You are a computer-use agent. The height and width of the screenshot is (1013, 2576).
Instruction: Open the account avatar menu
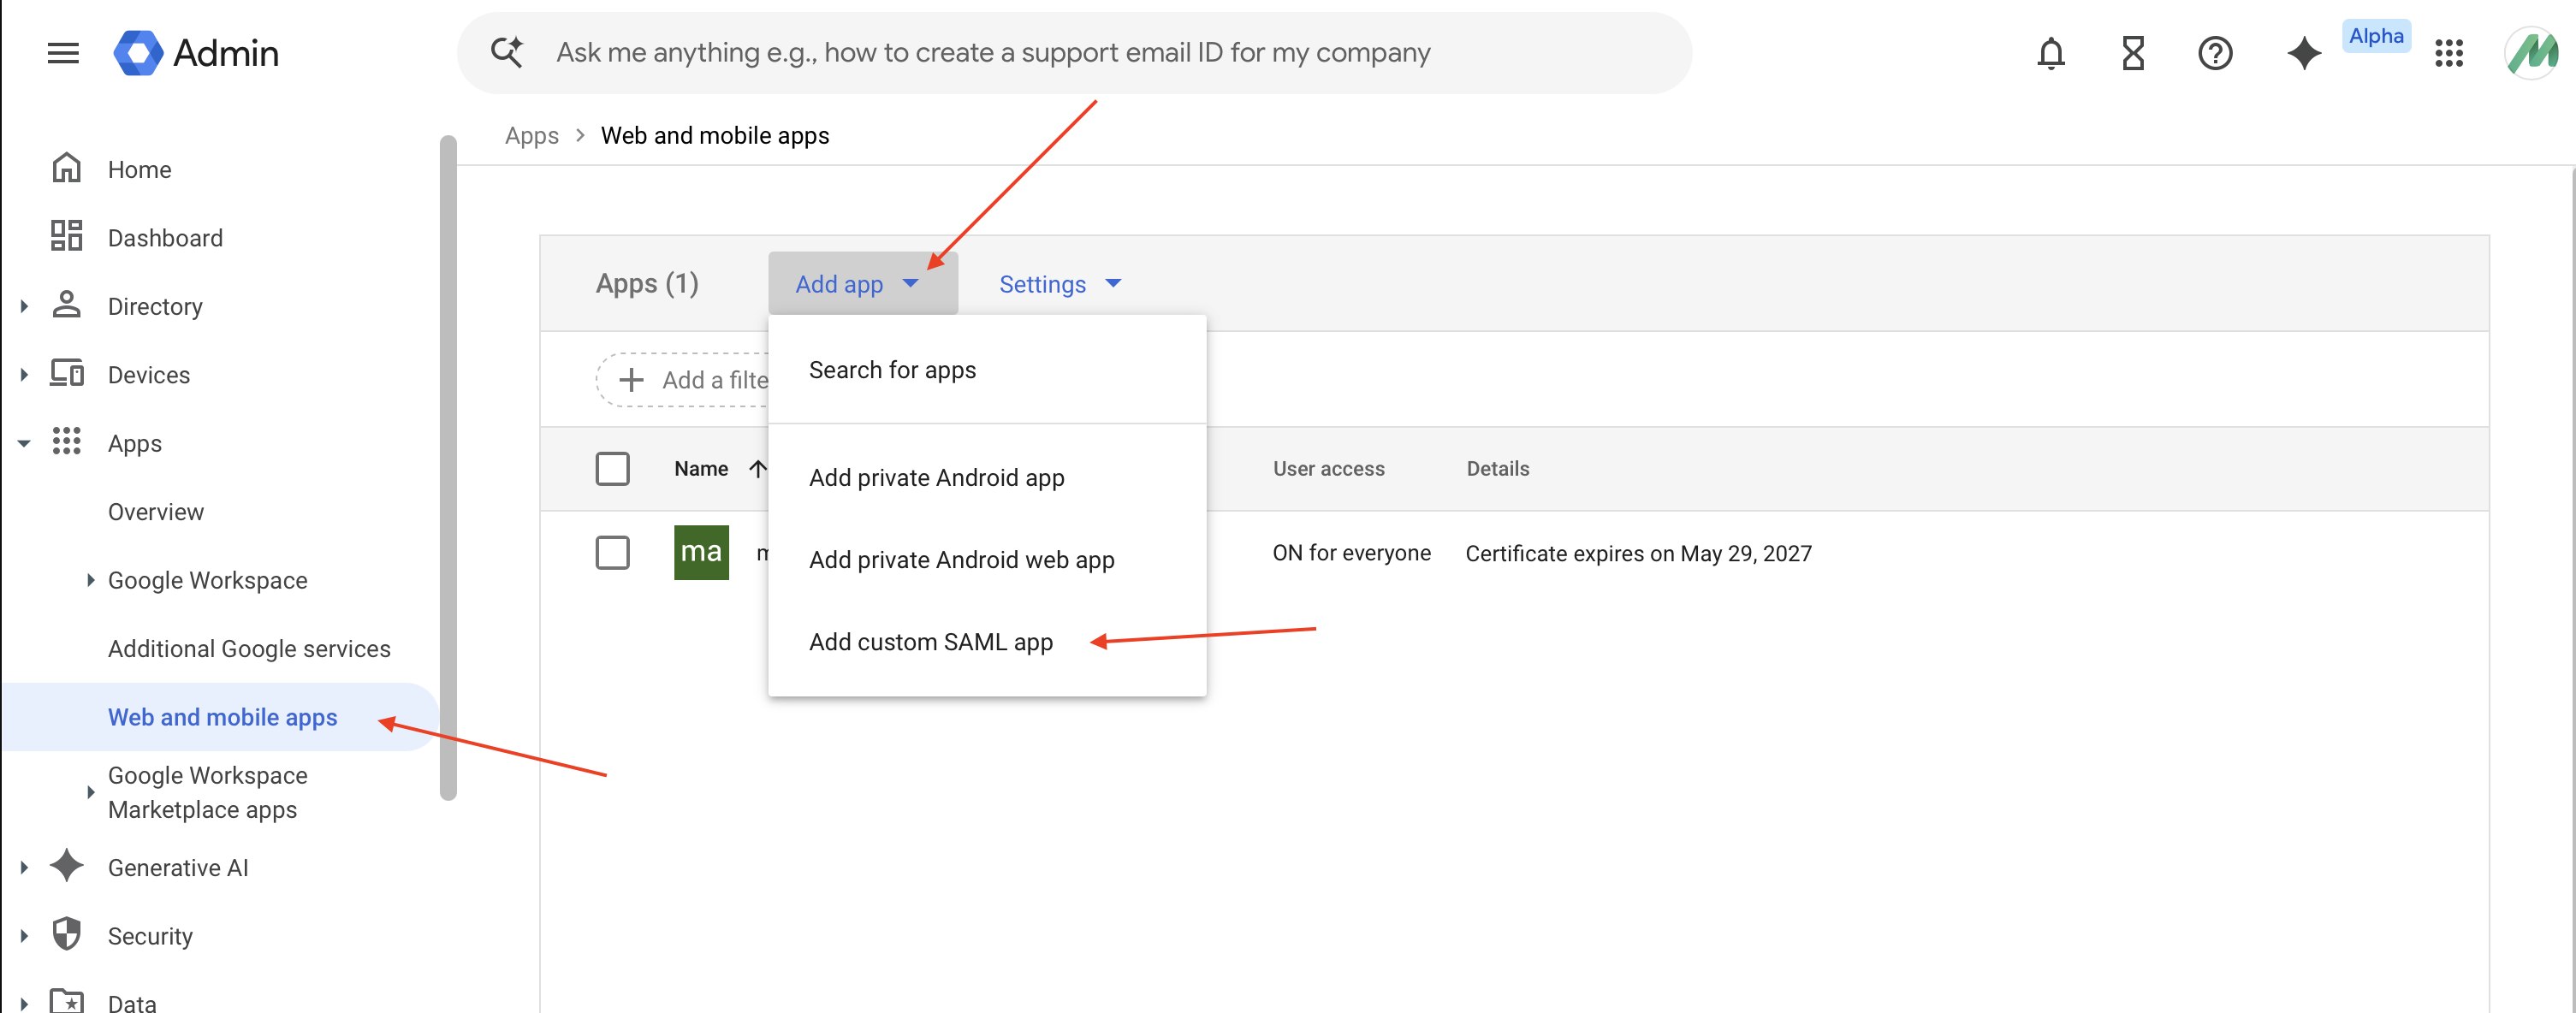click(2532, 53)
